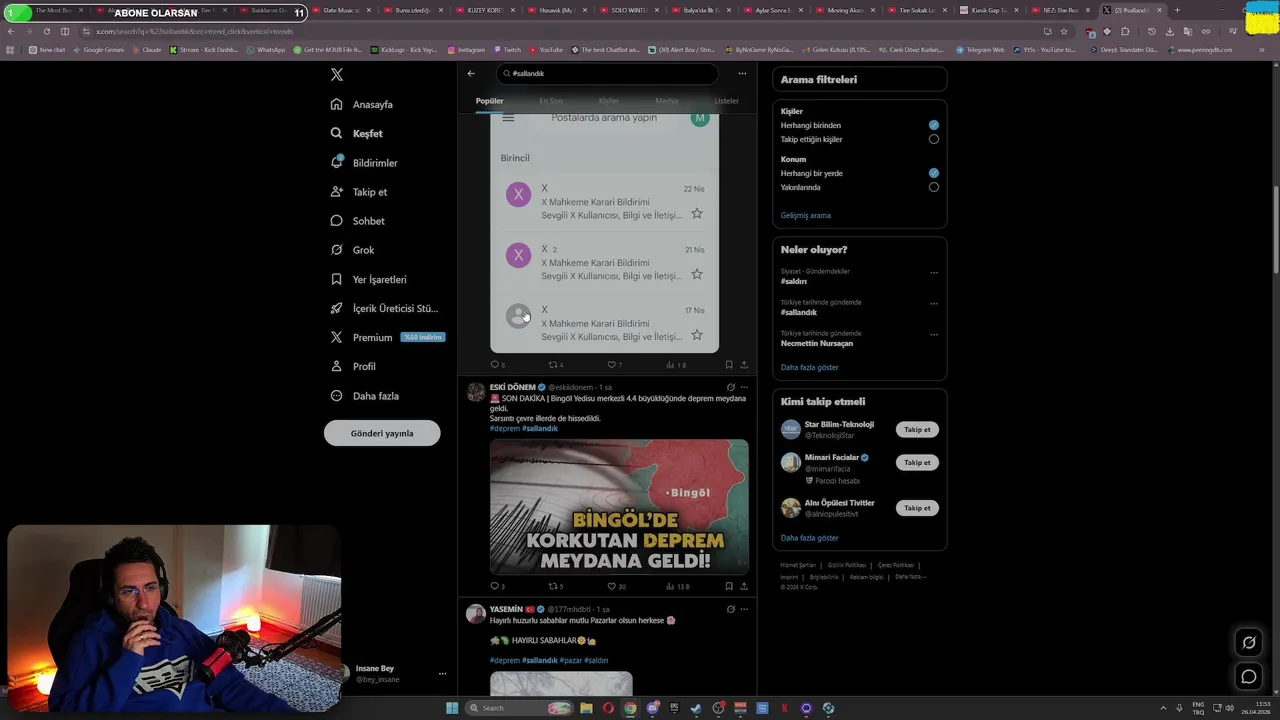
Task: Click Daha fazla göster under trends
Action: tap(809, 367)
